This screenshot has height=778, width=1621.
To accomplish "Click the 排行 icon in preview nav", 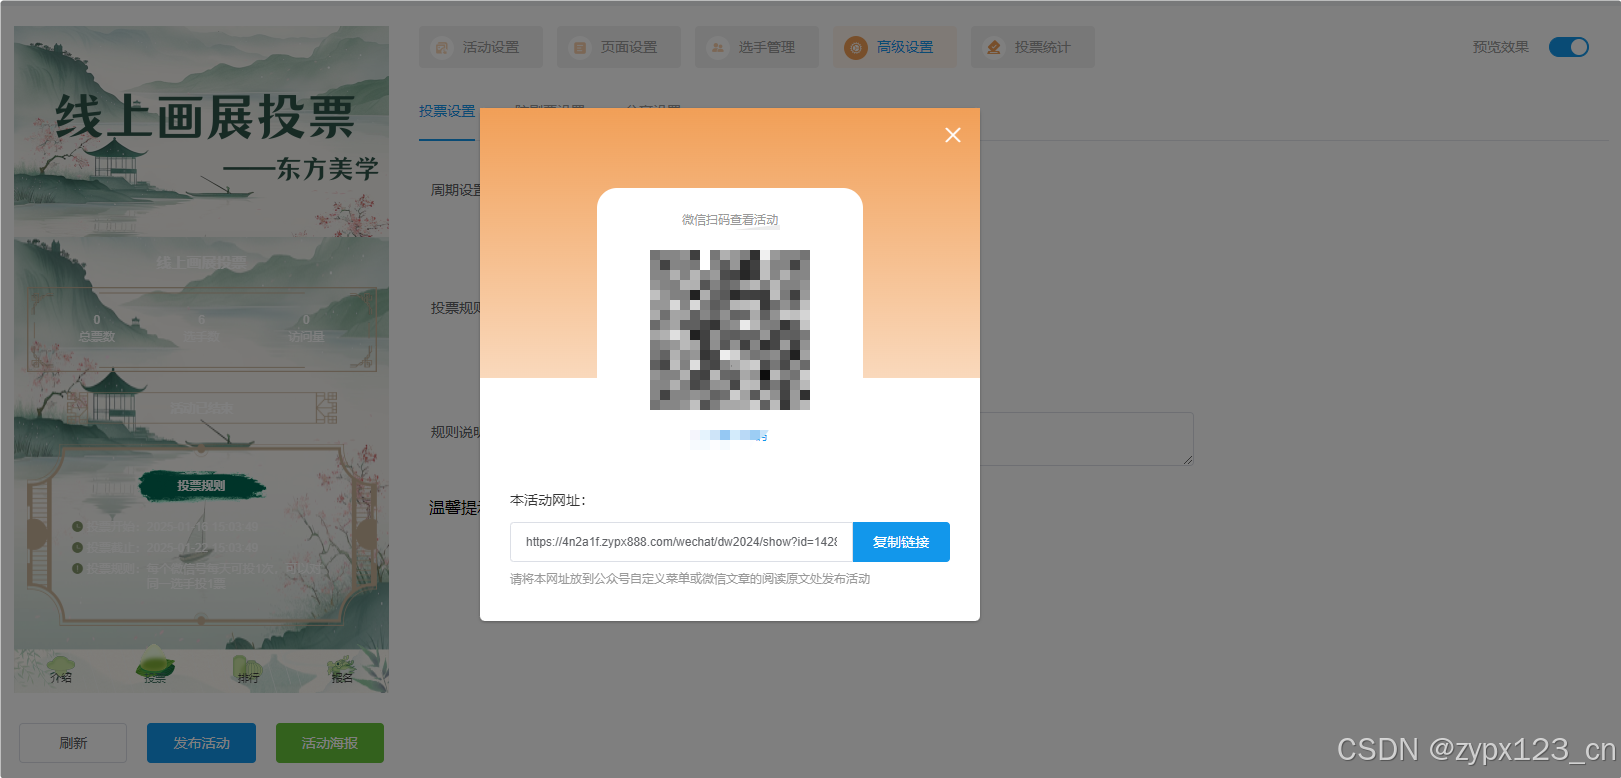I will (248, 668).
